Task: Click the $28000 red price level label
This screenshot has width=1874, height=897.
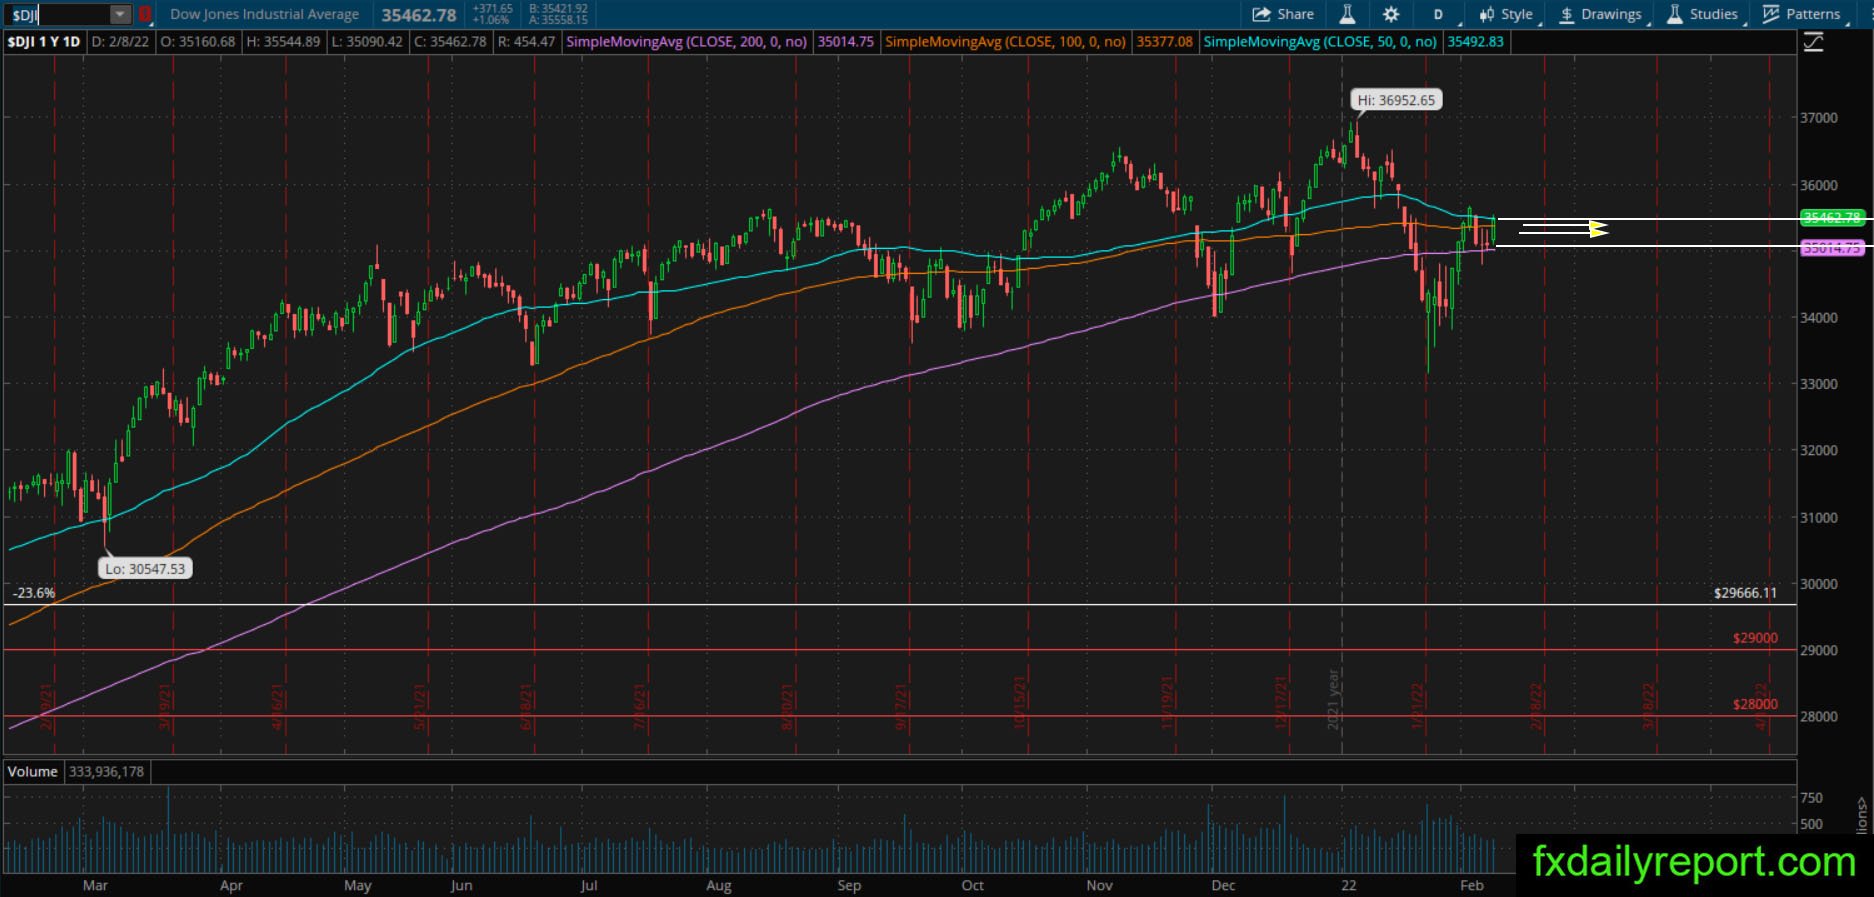Action: [x=1756, y=704]
